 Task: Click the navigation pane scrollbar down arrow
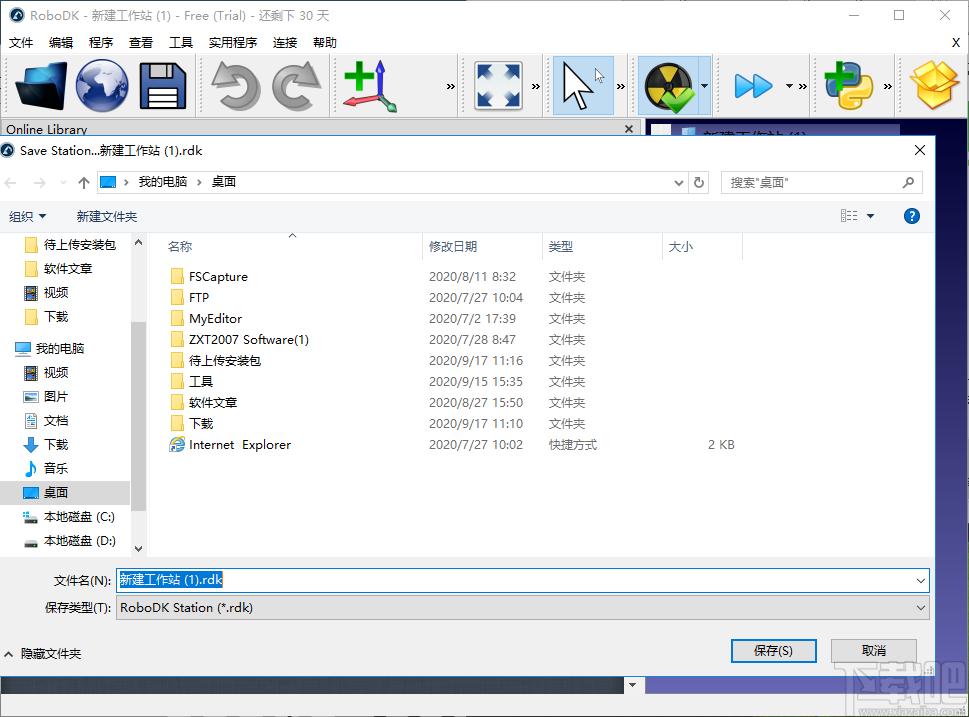tap(138, 548)
